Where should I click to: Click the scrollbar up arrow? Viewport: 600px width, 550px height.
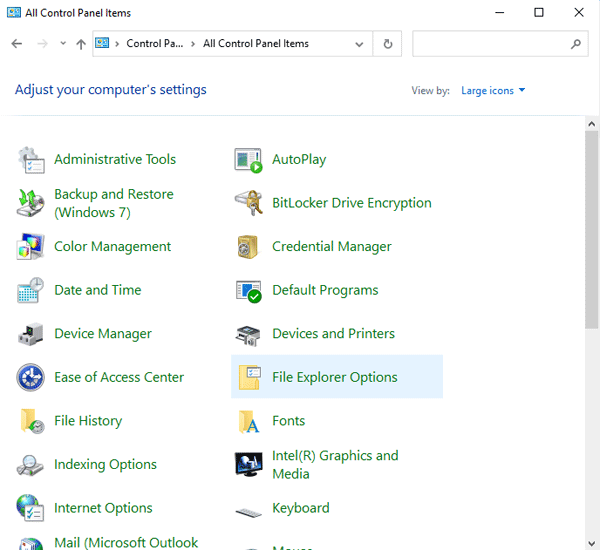592,124
